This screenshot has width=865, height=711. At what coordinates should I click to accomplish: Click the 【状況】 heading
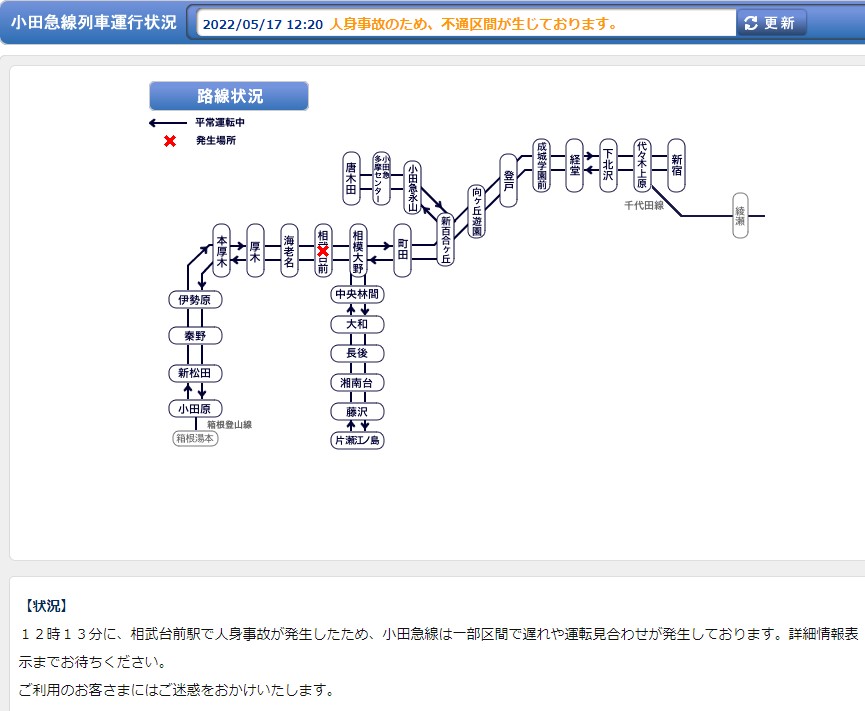pos(46,606)
